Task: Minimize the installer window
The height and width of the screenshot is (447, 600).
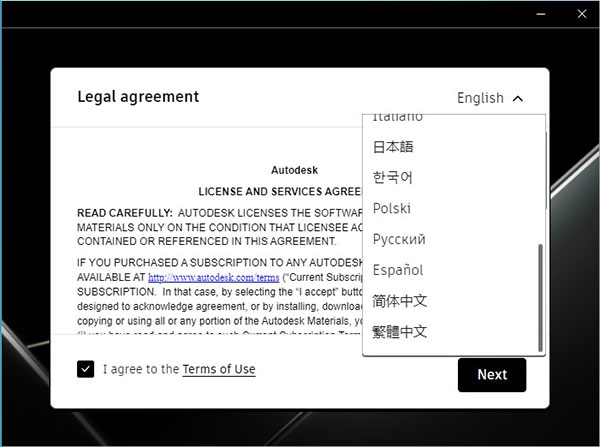Action: pyautogui.click(x=541, y=14)
